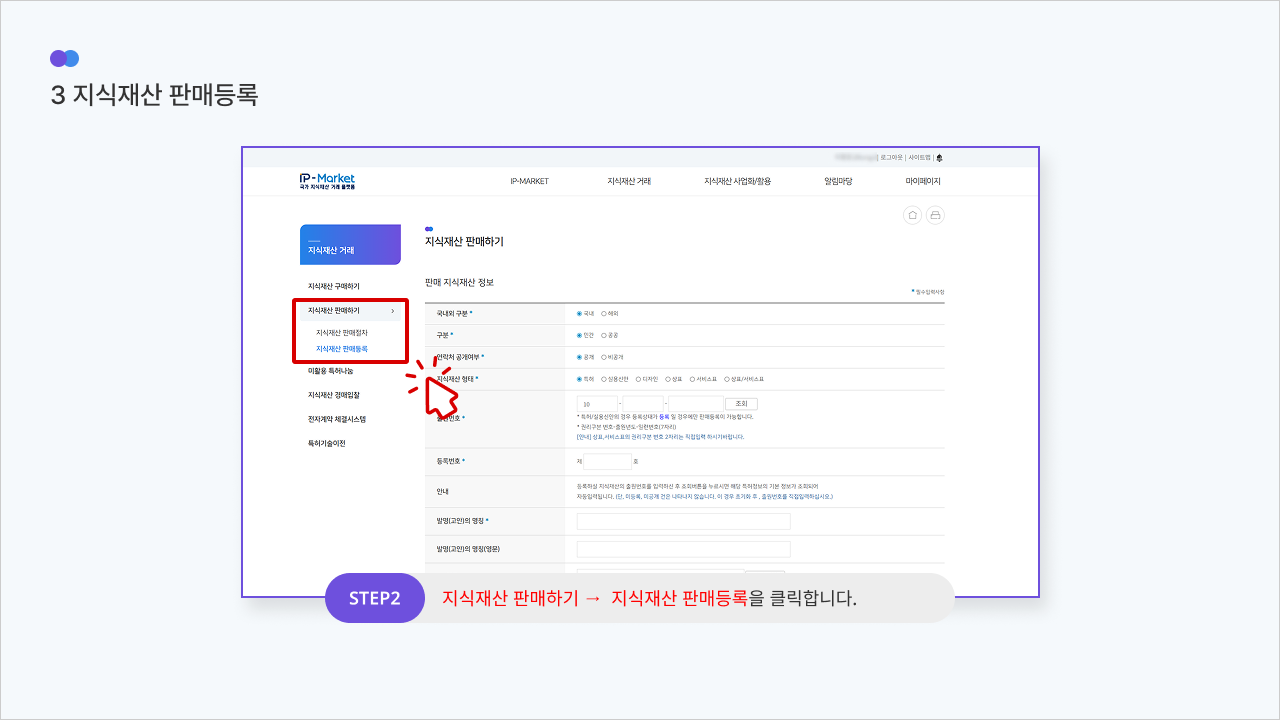Click the 발명(고안)의 명칭 text field
Viewport: 1280px width, 720px height.
click(x=683, y=521)
